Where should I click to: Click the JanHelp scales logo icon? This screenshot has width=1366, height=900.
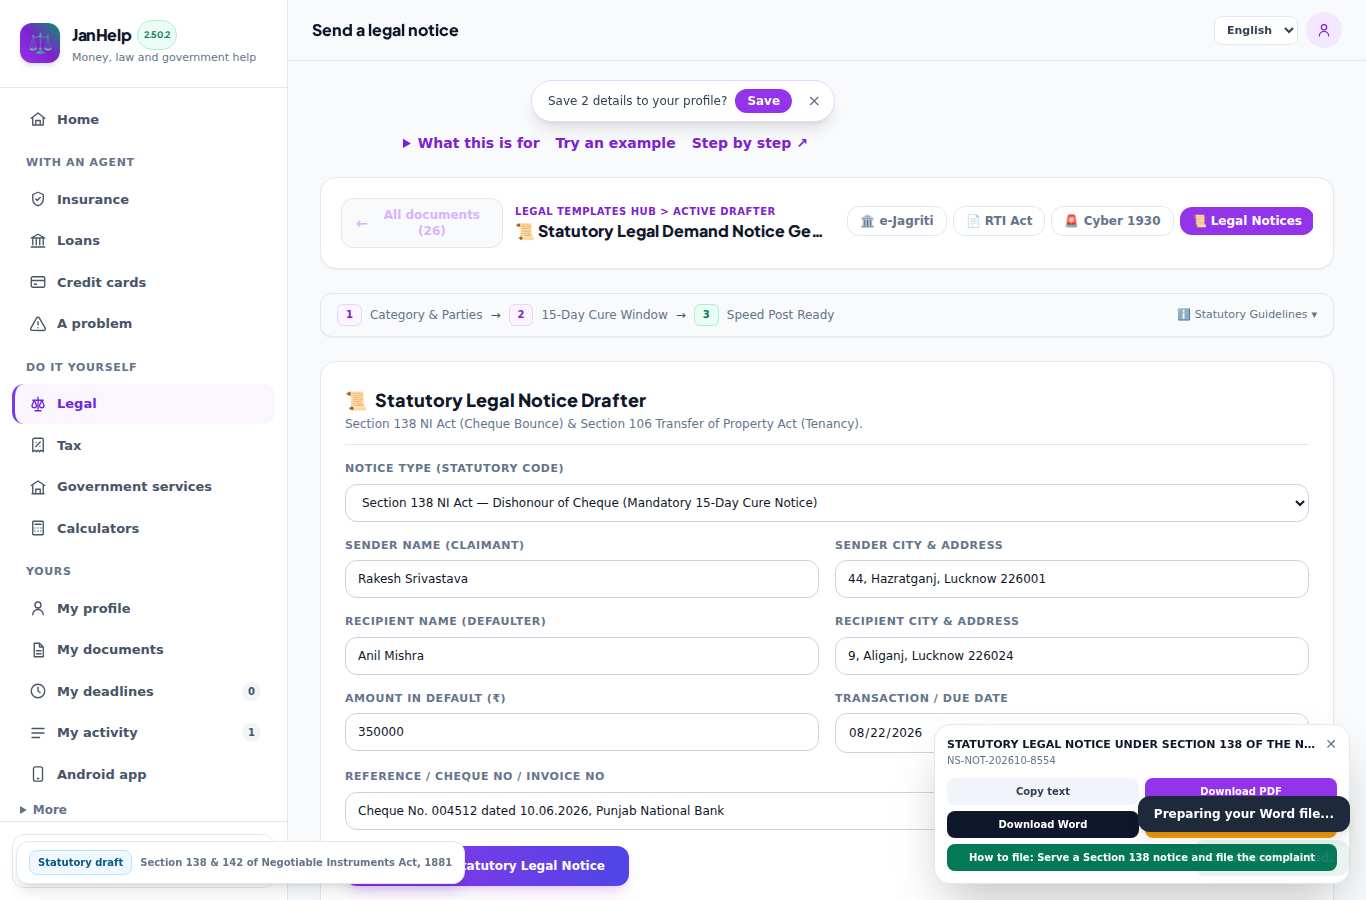point(40,43)
